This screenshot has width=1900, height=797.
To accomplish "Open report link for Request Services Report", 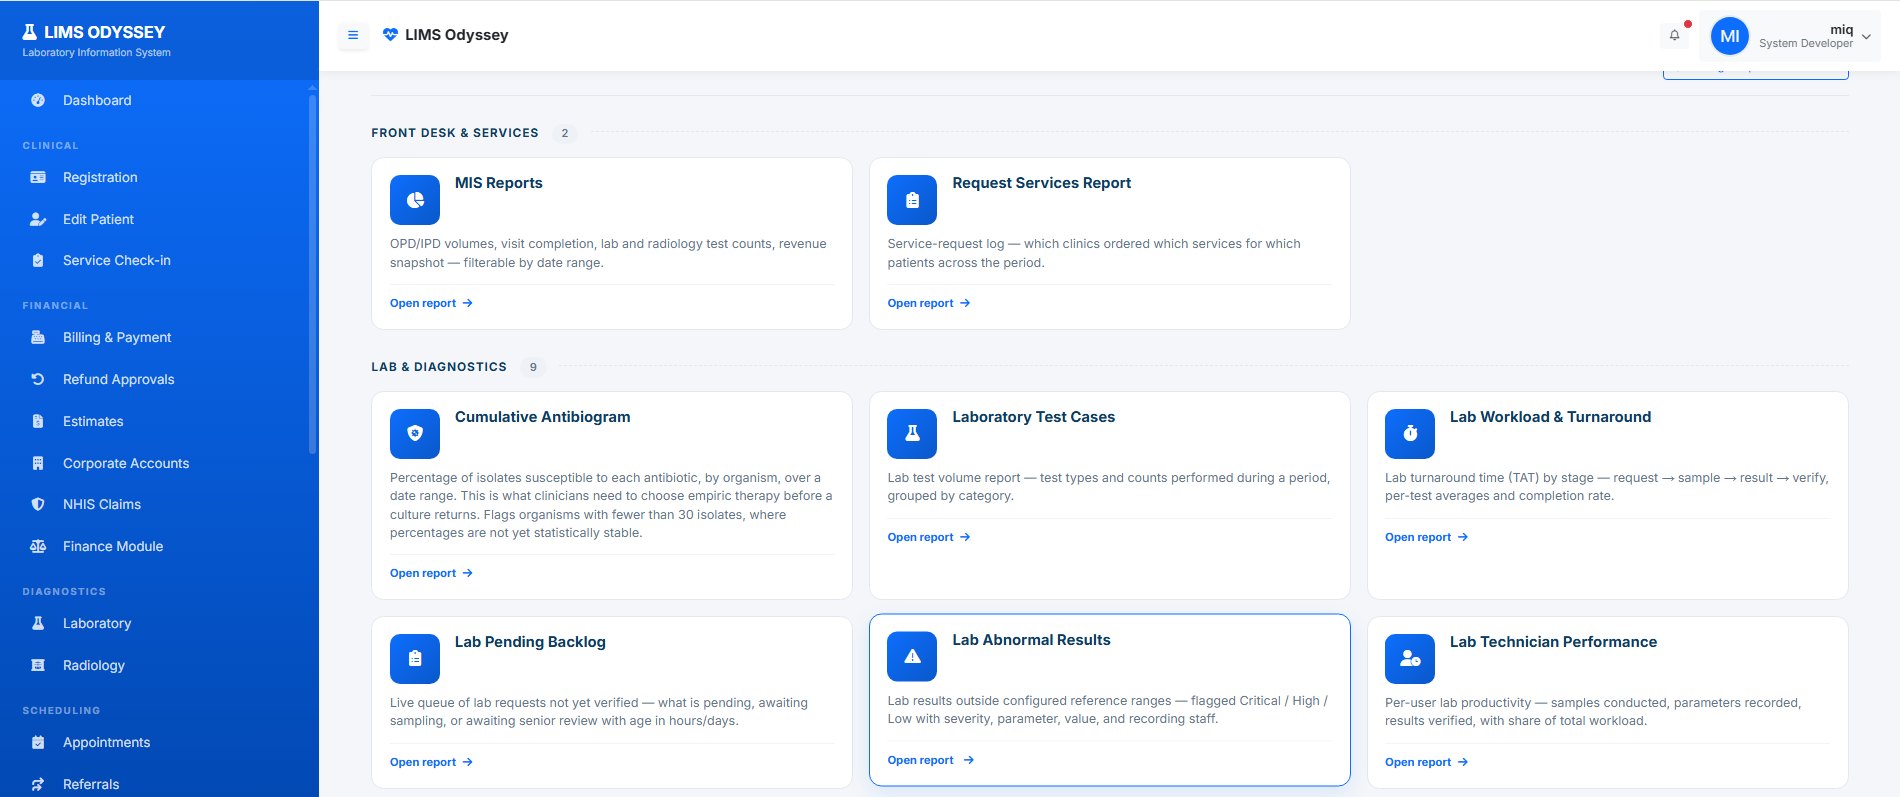I will tap(929, 303).
